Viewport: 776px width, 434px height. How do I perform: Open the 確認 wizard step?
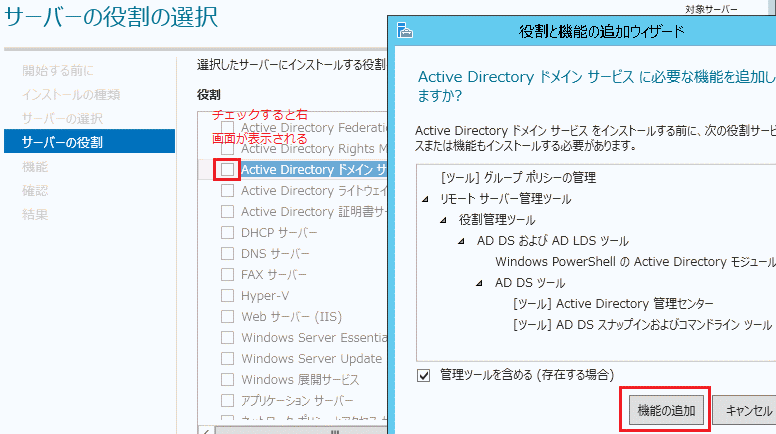tap(35, 191)
